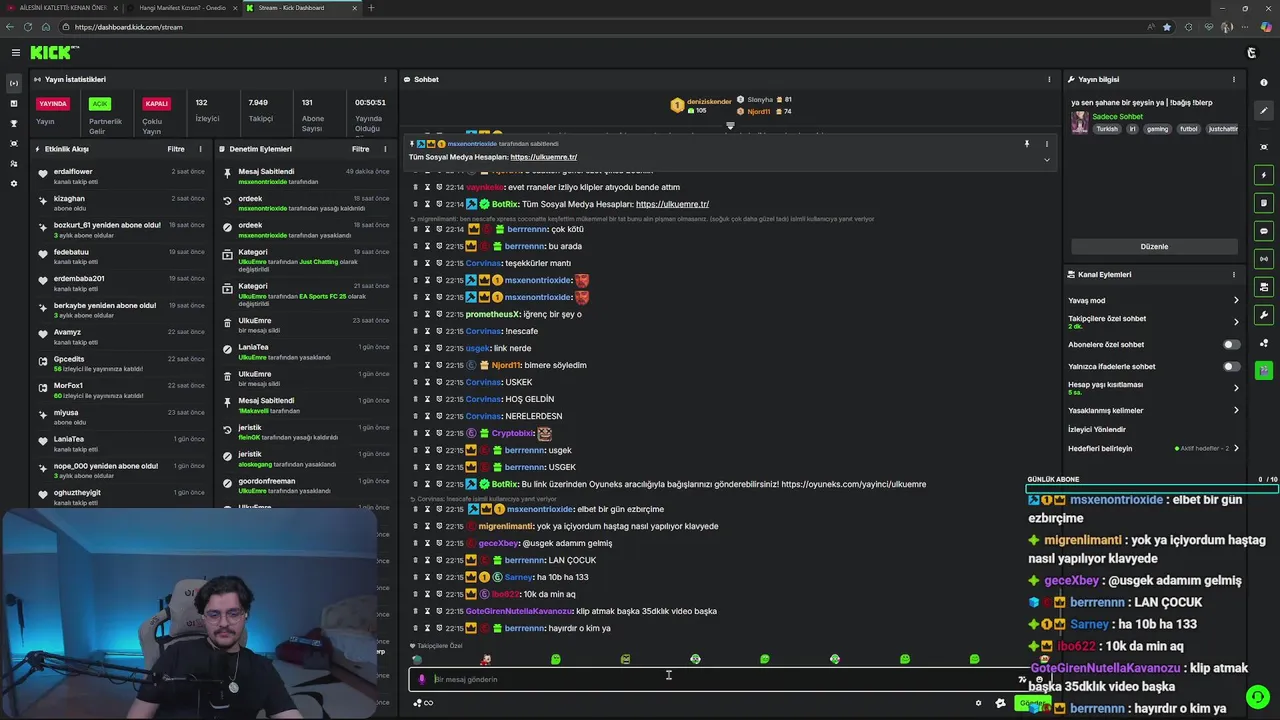Open a new browser tab

371,8
